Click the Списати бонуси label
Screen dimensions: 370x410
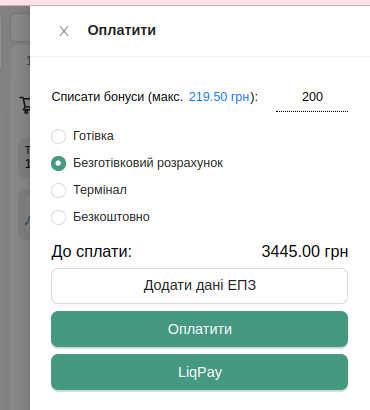(155, 97)
